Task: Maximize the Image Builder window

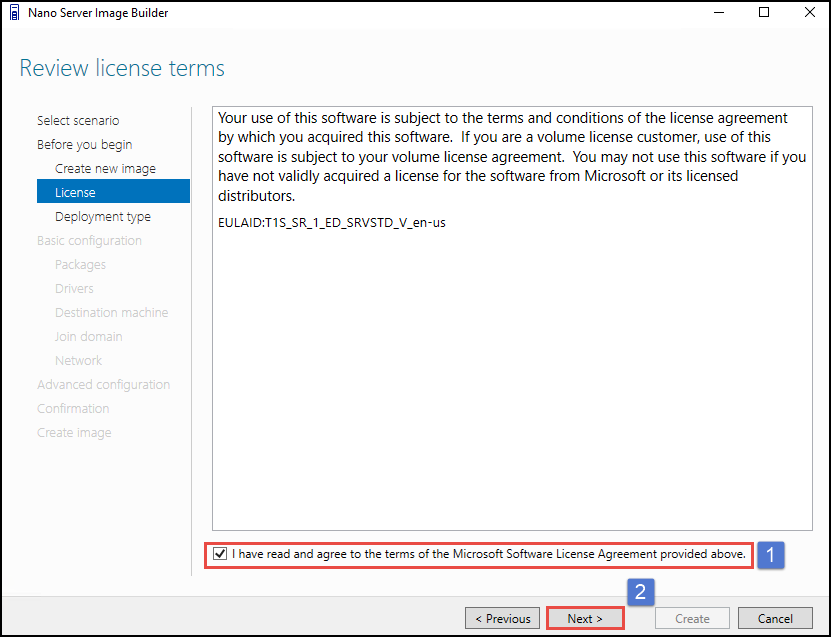Action: tap(764, 13)
